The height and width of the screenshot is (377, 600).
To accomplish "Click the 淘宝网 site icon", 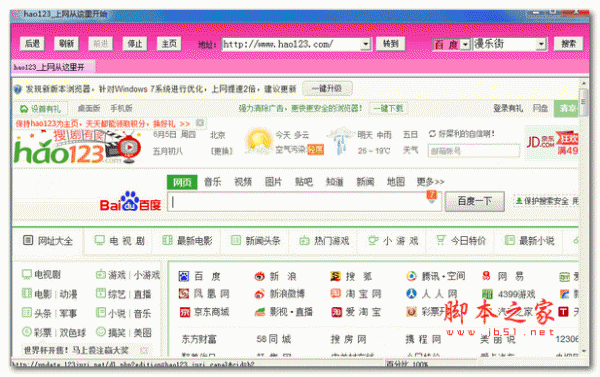I will tap(336, 294).
